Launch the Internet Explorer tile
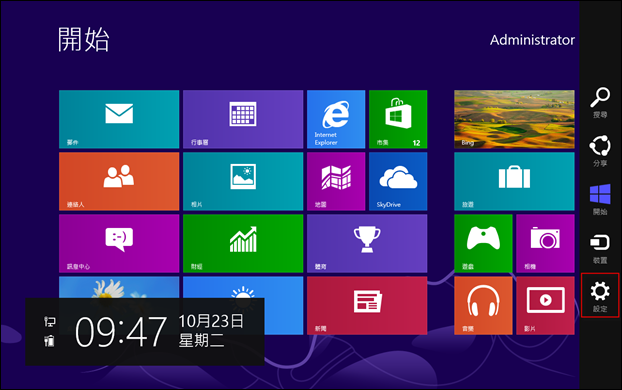Image resolution: width=622 pixels, height=390 pixels. click(x=336, y=119)
